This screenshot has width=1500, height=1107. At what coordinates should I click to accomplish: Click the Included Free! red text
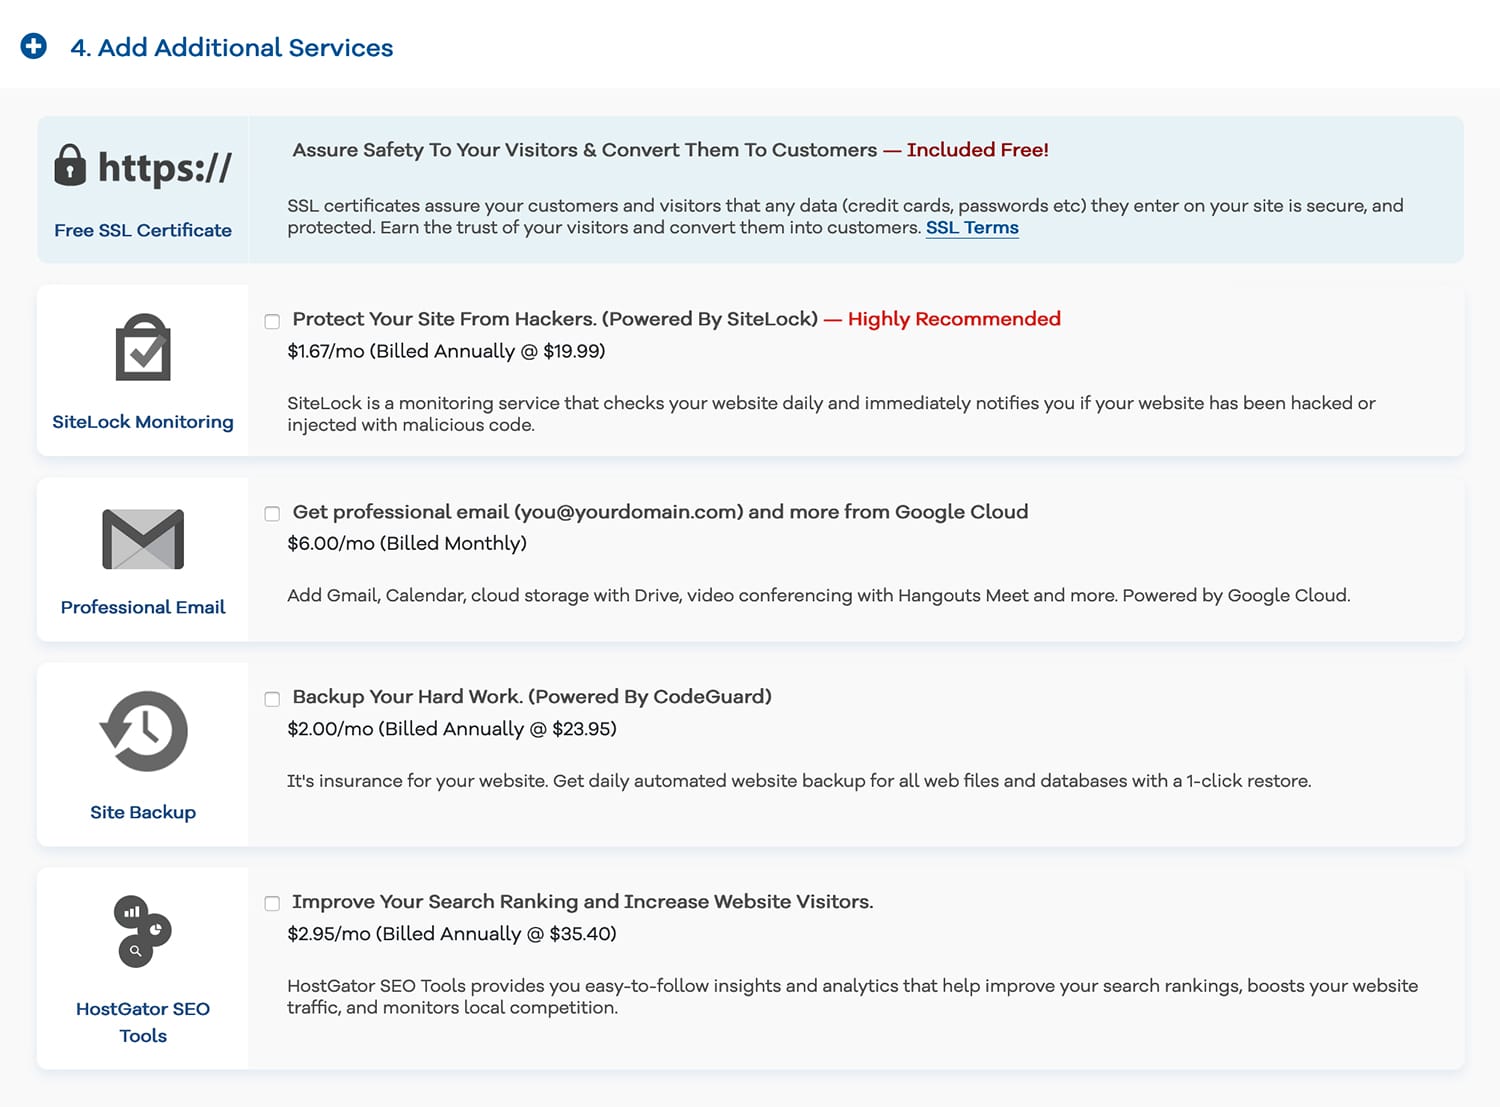click(x=977, y=150)
